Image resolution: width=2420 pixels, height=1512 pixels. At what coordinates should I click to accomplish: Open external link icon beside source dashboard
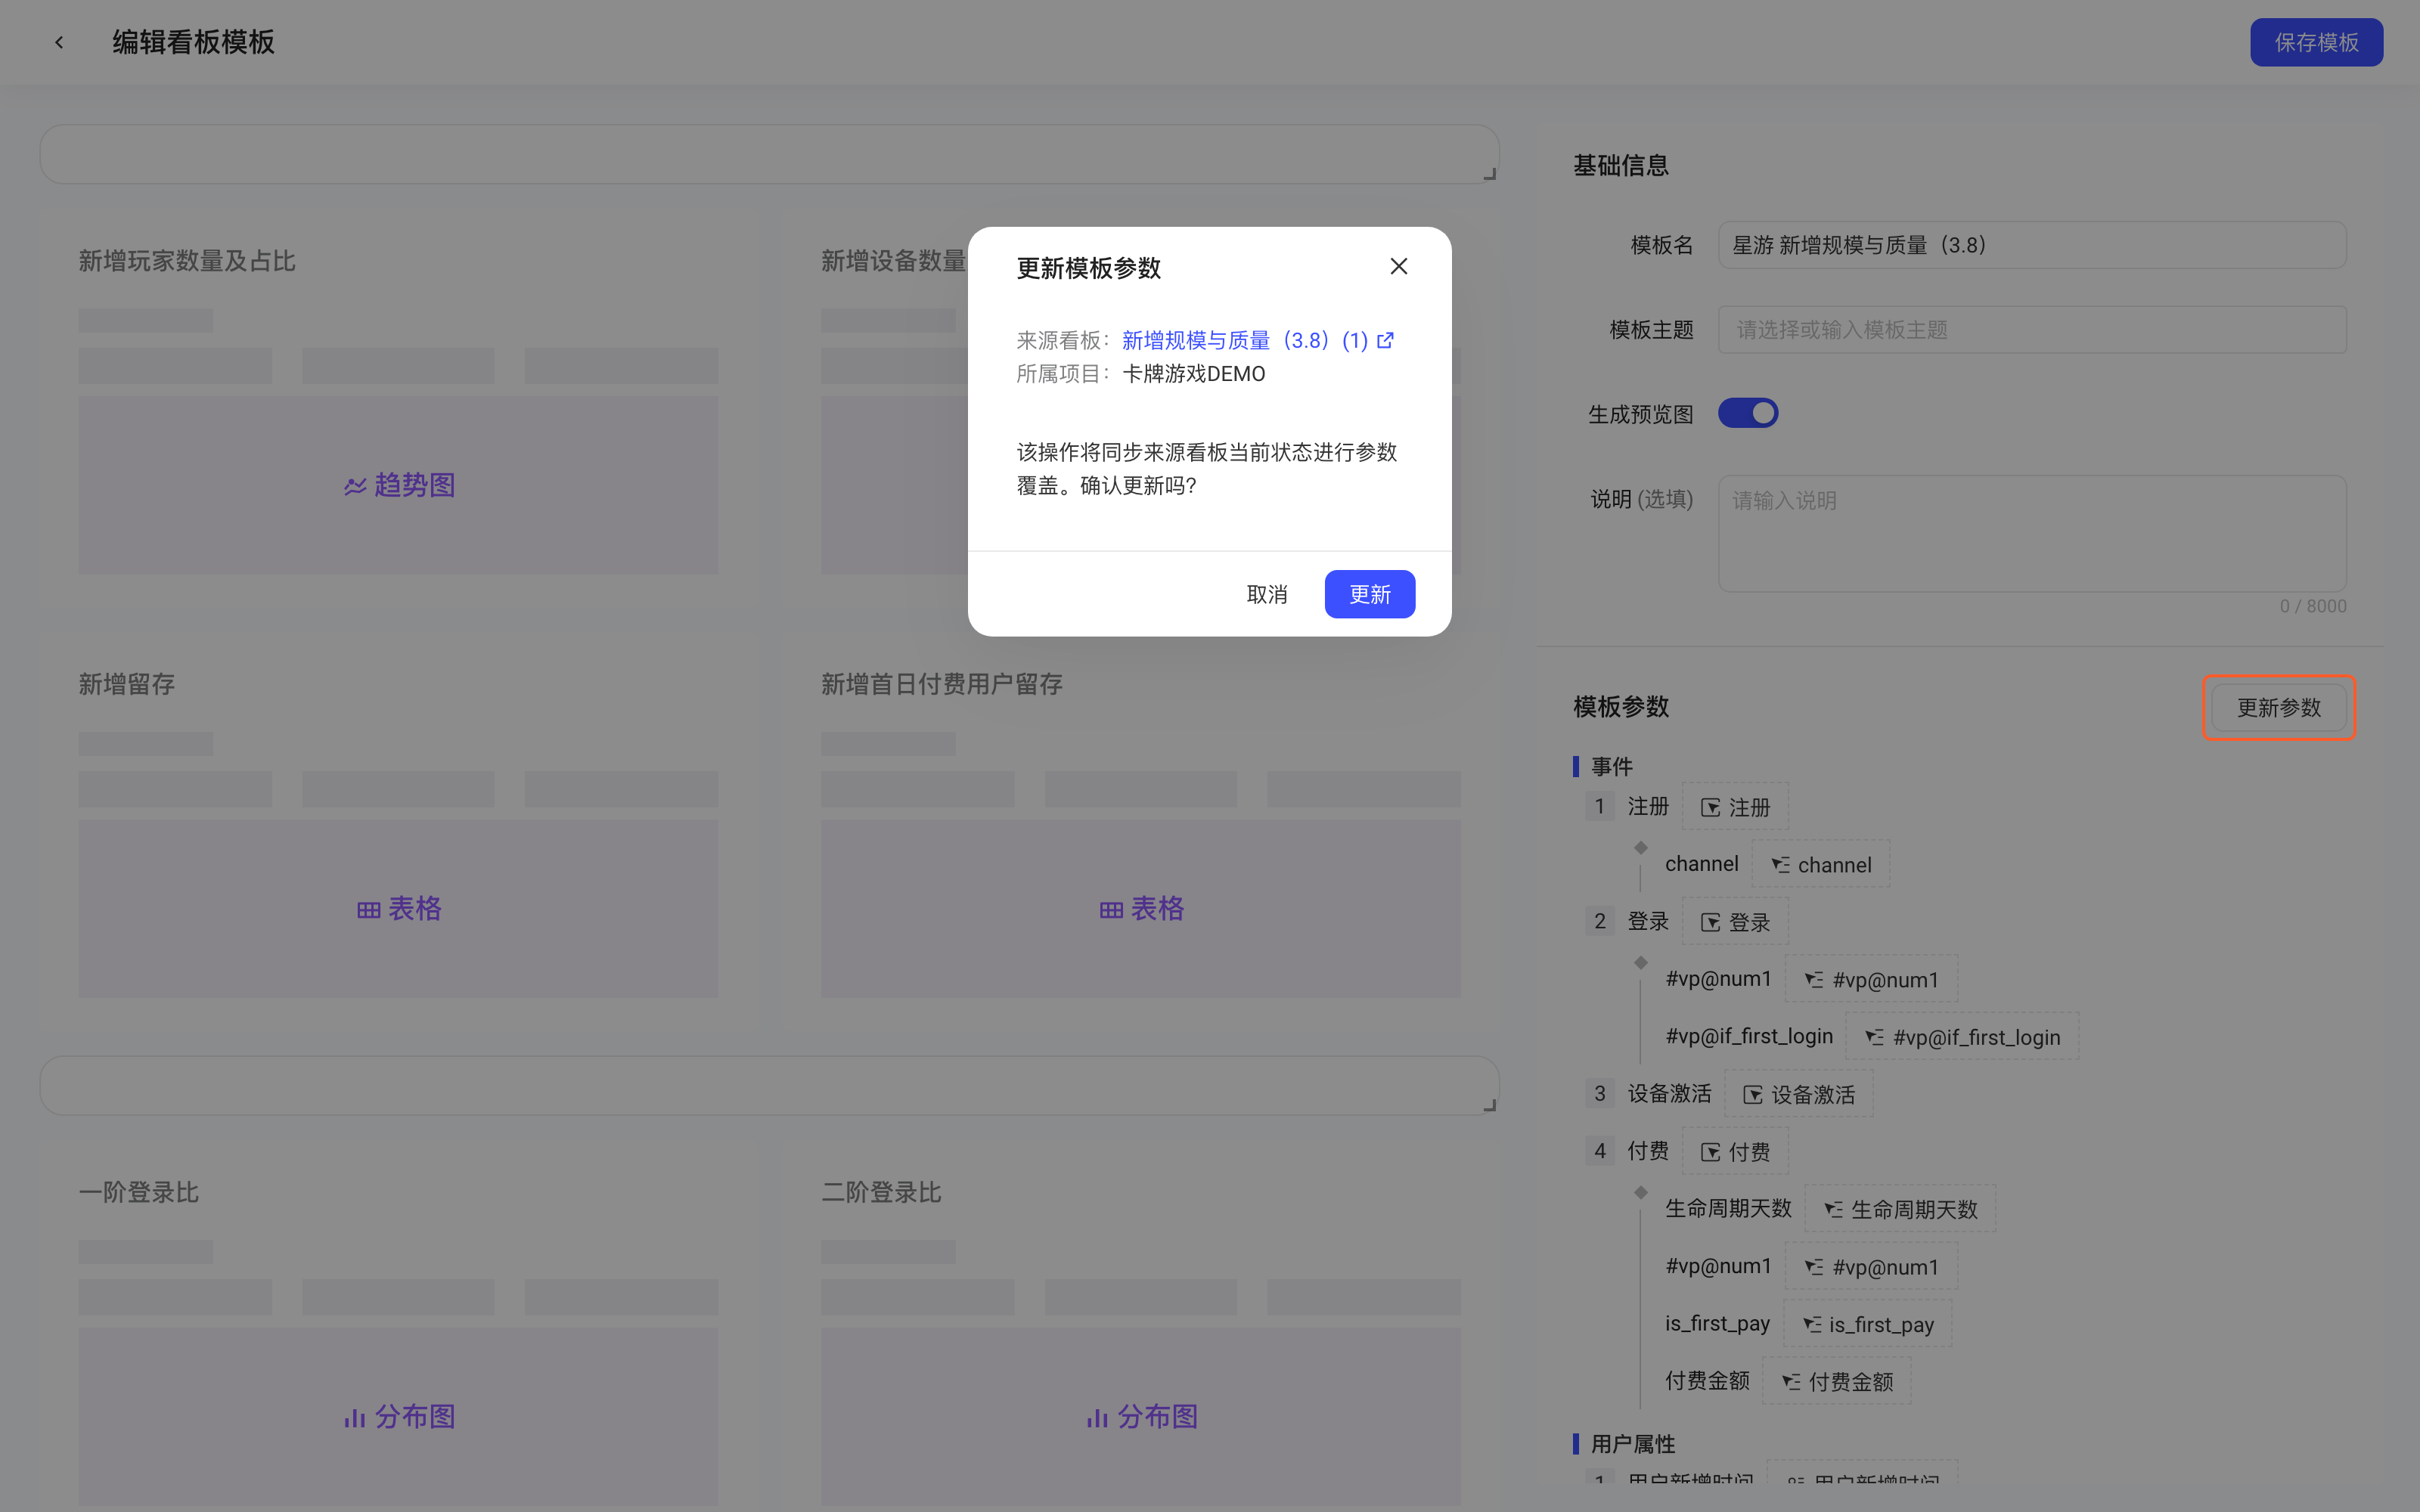[1385, 341]
